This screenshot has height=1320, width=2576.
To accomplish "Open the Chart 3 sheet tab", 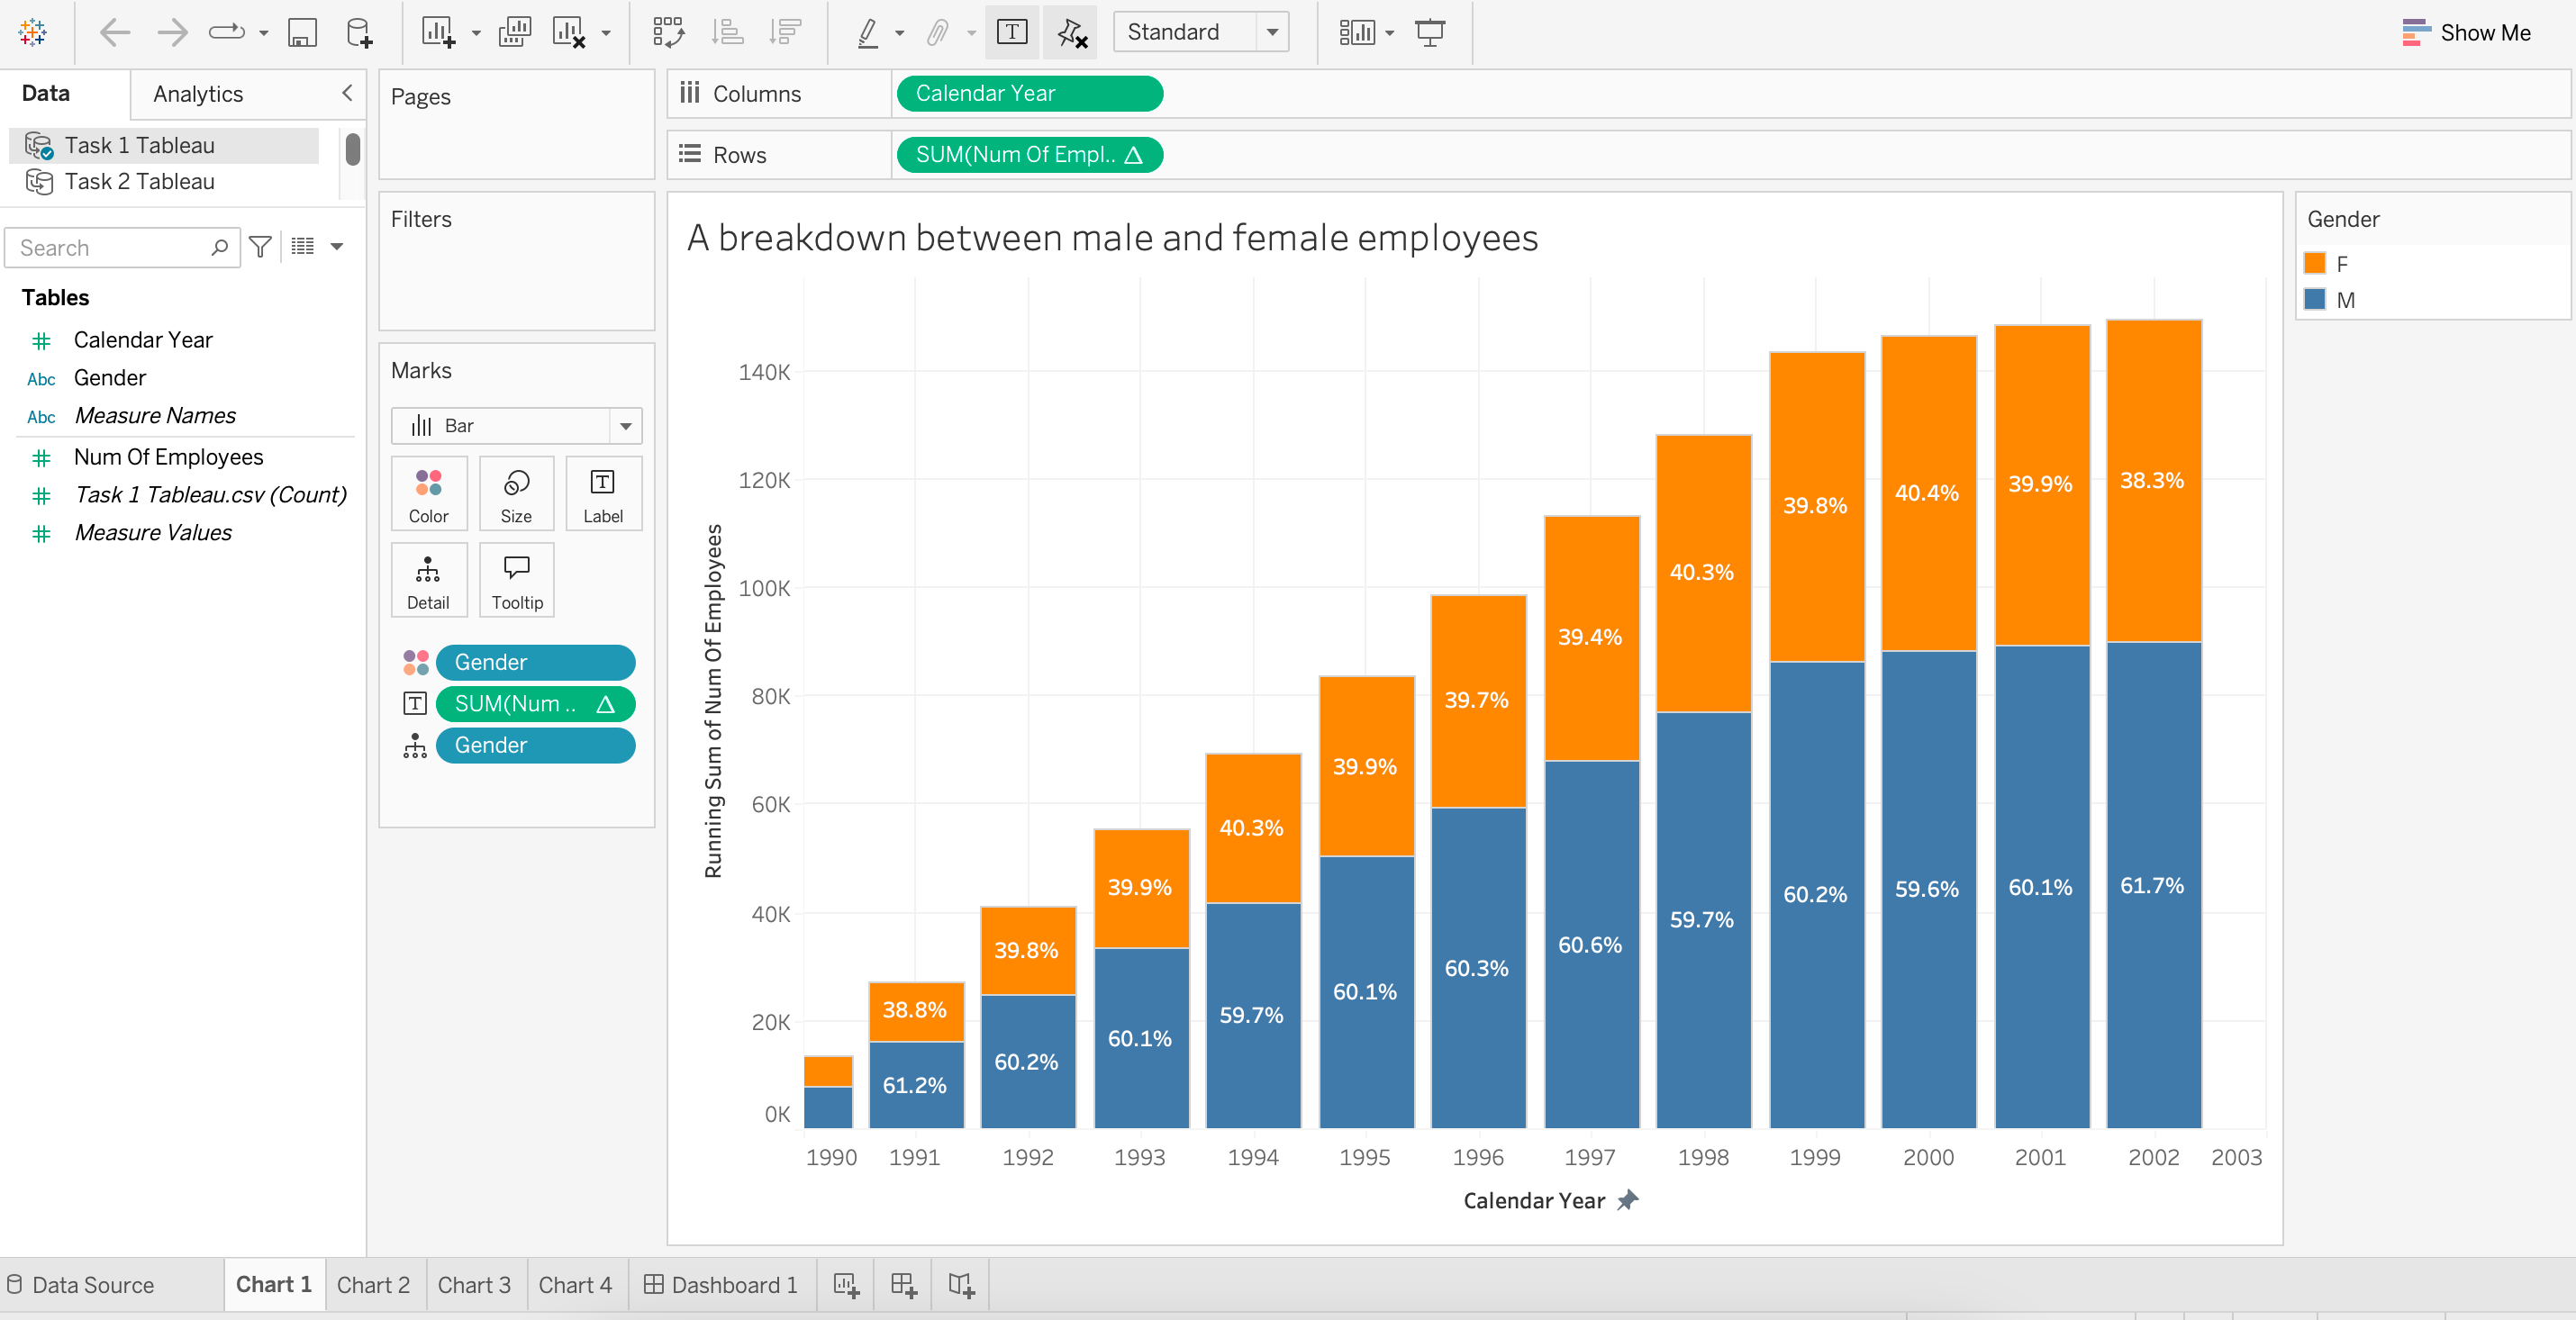I will coord(475,1284).
